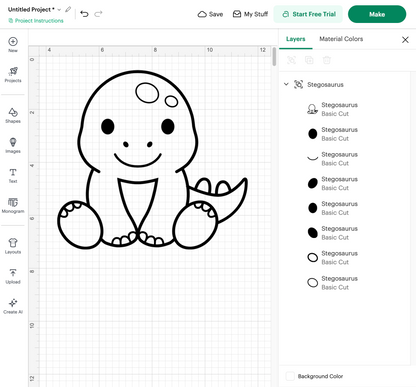
Task: Click the duplicate icon in Layers toolbar
Action: pos(309,60)
